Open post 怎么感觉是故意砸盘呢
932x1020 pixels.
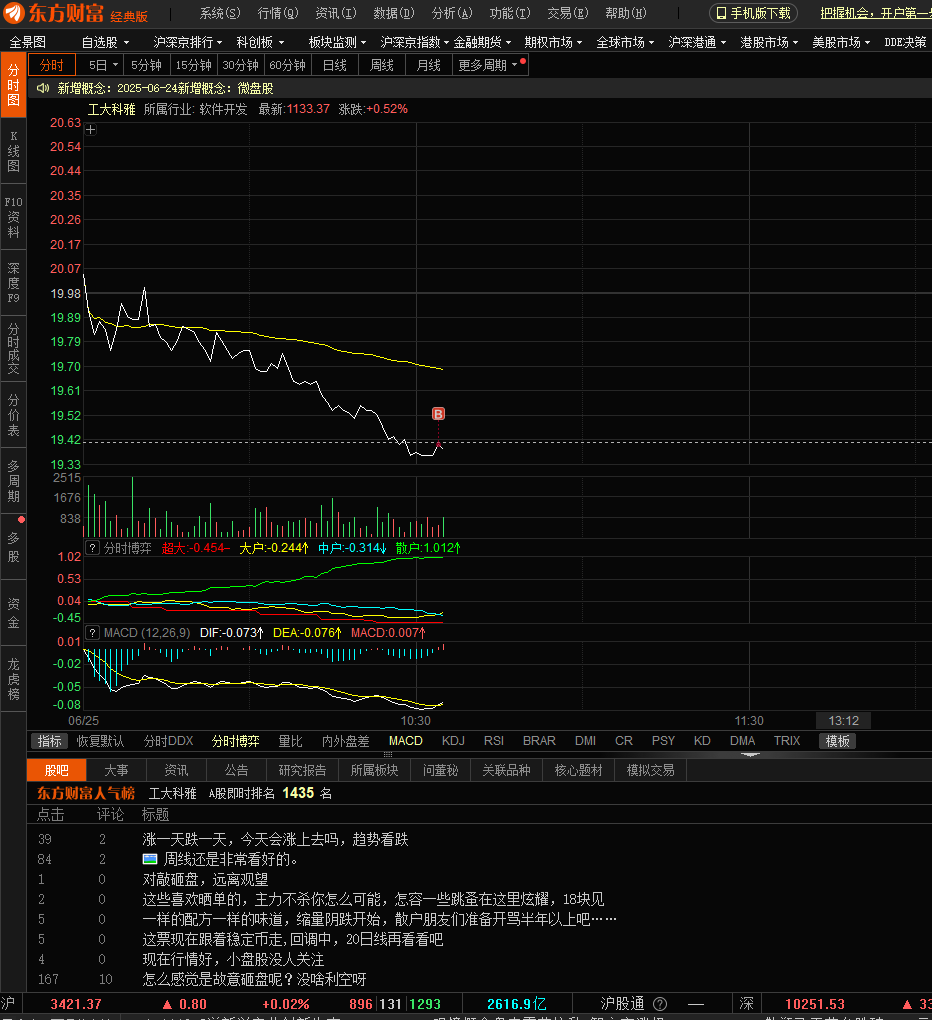coord(254,979)
